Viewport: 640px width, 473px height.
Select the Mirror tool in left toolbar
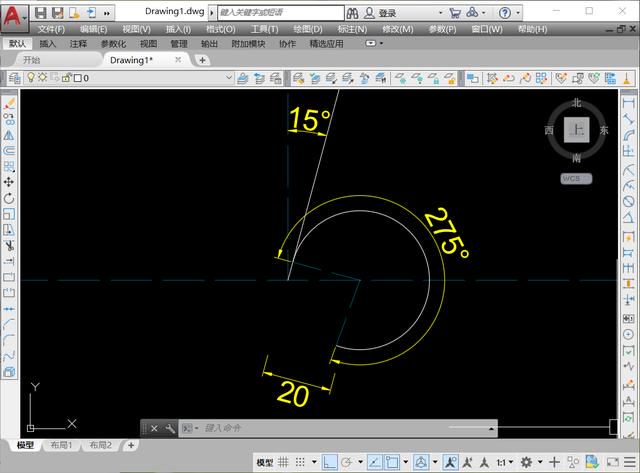pos(9,135)
